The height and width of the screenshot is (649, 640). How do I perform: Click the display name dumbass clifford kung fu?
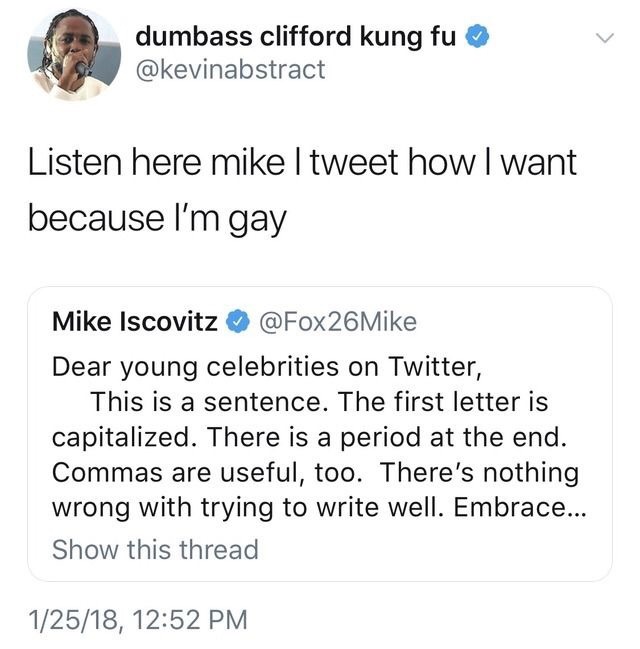click(296, 38)
